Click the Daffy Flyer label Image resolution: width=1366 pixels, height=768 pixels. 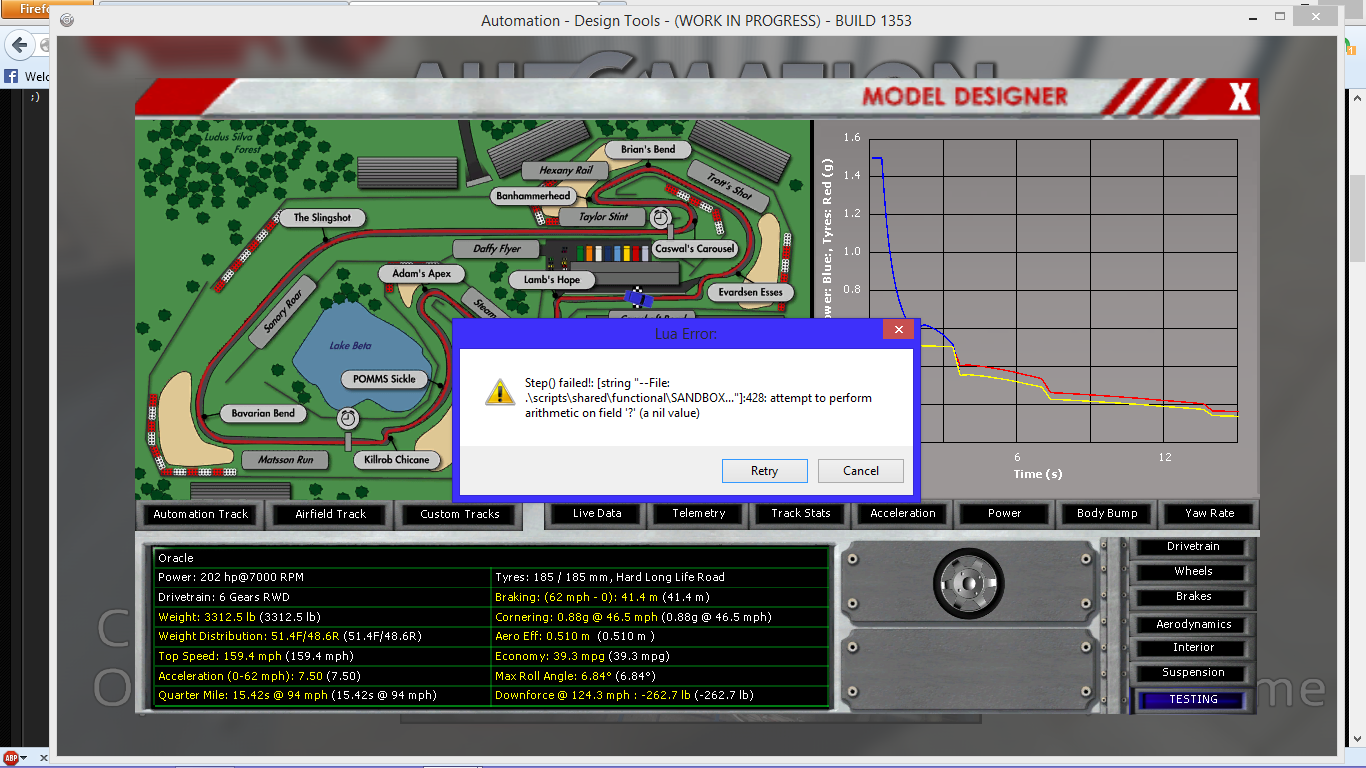pos(497,249)
